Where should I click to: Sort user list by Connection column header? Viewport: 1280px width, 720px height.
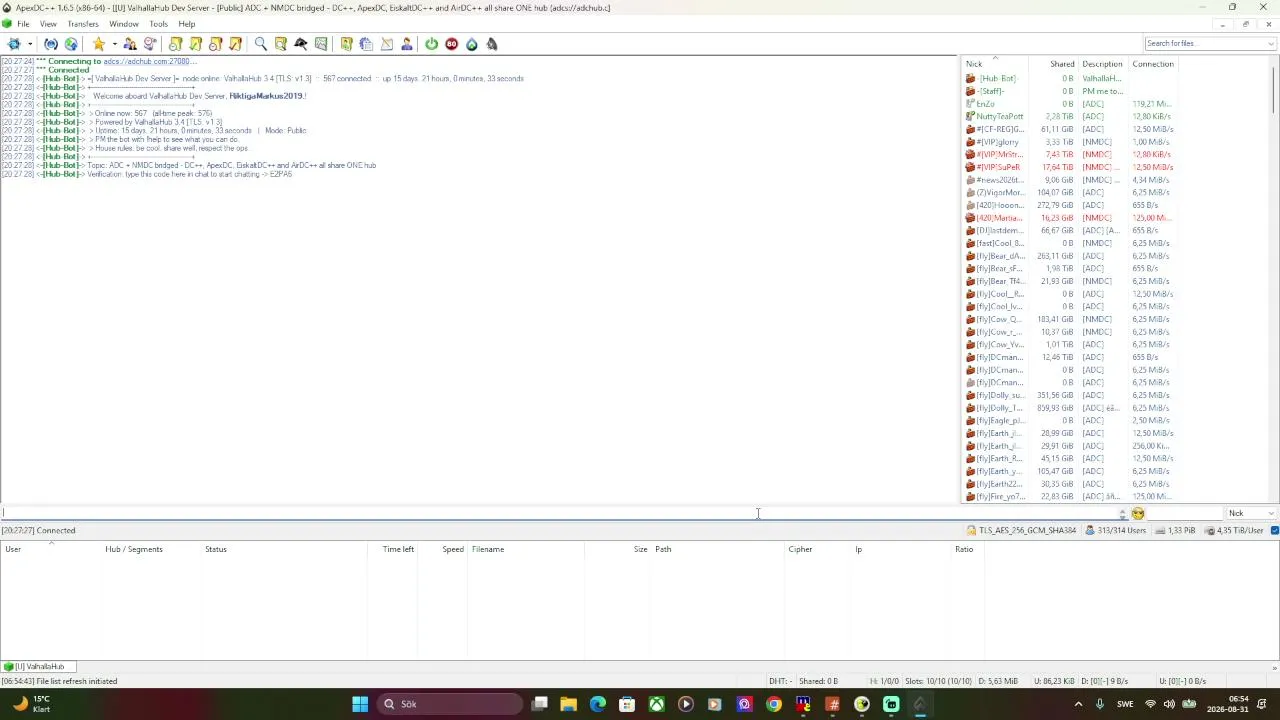click(1153, 64)
